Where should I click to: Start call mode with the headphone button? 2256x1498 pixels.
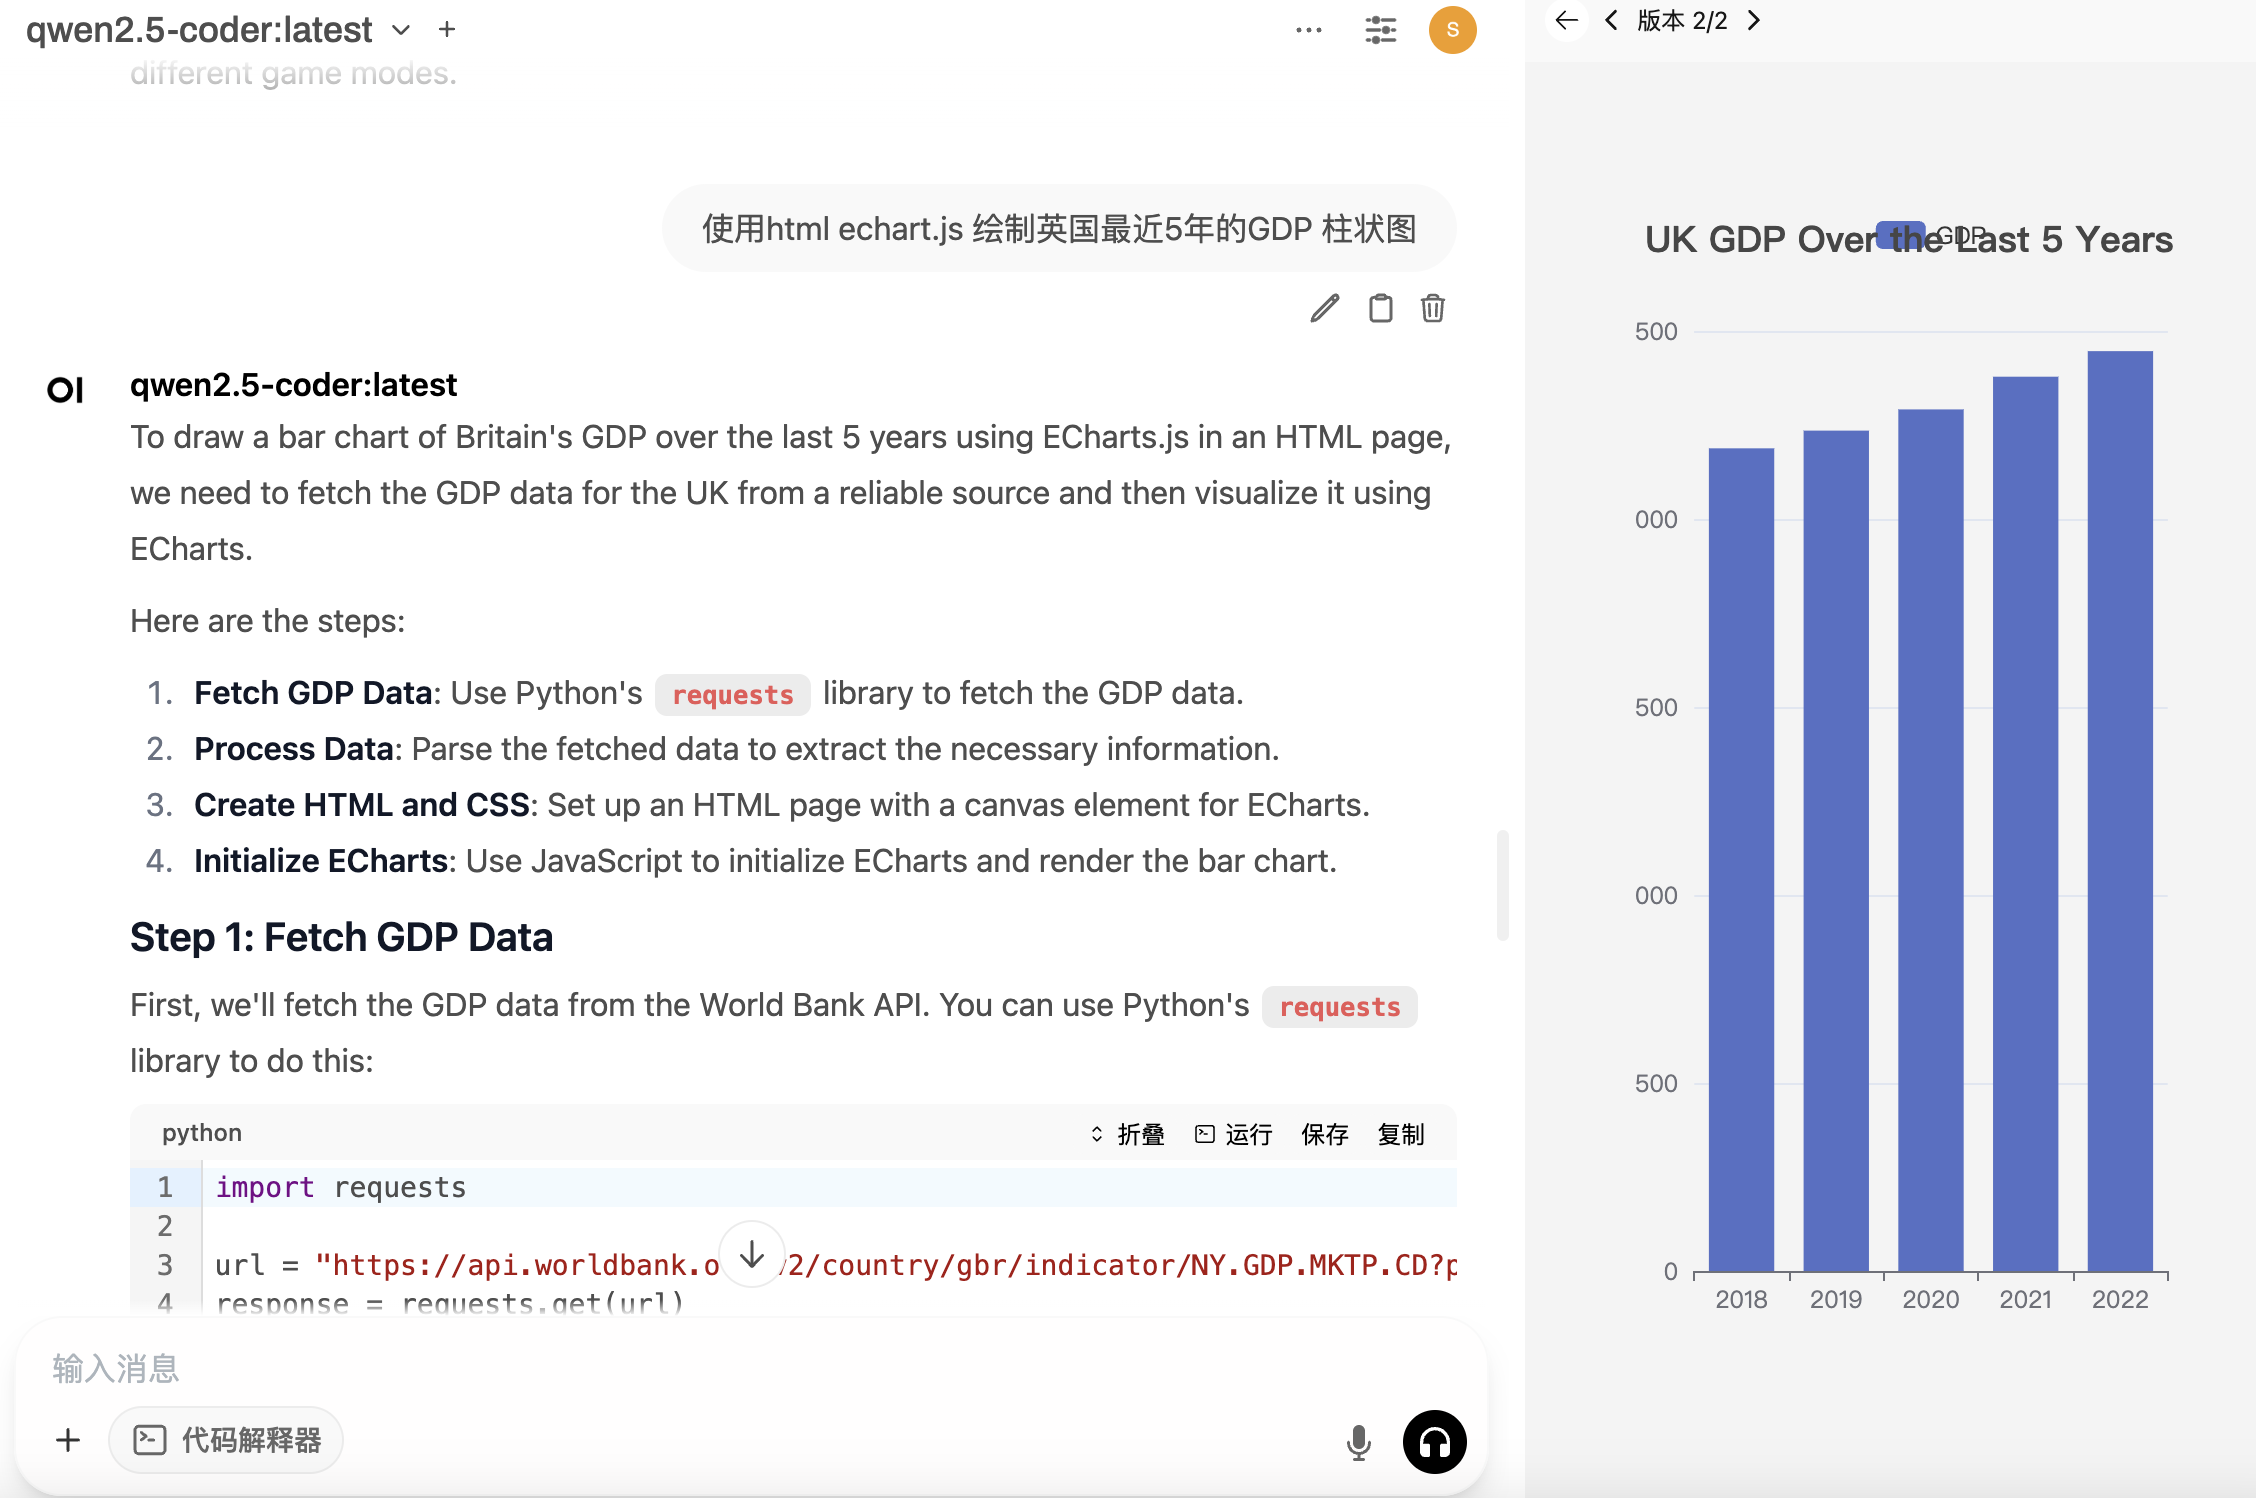coord(1434,1442)
